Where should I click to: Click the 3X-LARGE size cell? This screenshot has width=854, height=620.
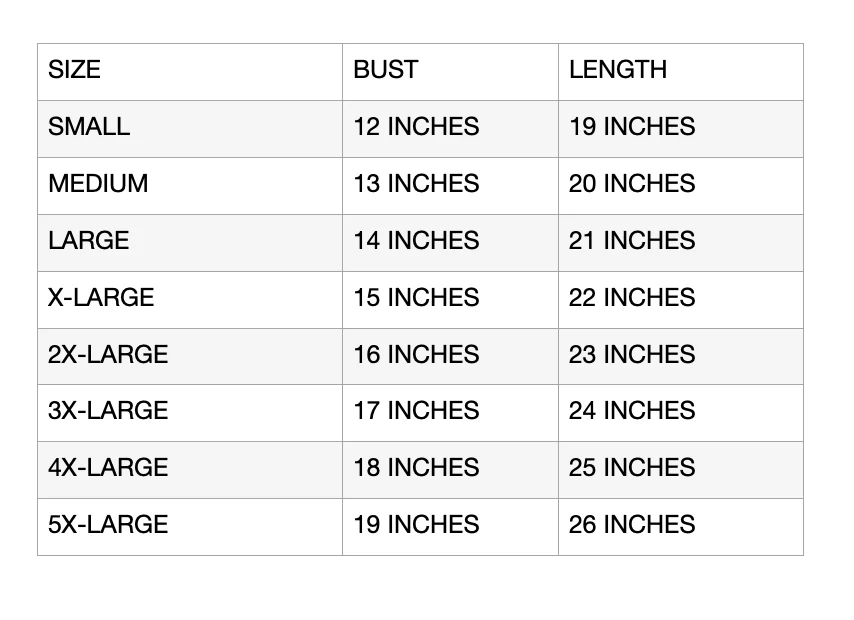point(190,413)
